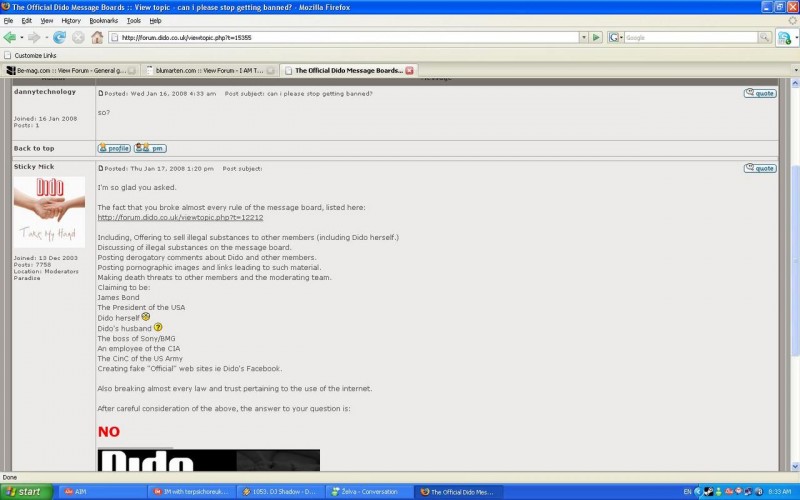This screenshot has height=500, width=800.
Task: Expand the address bar URL history dropdown
Action: (x=584, y=37)
